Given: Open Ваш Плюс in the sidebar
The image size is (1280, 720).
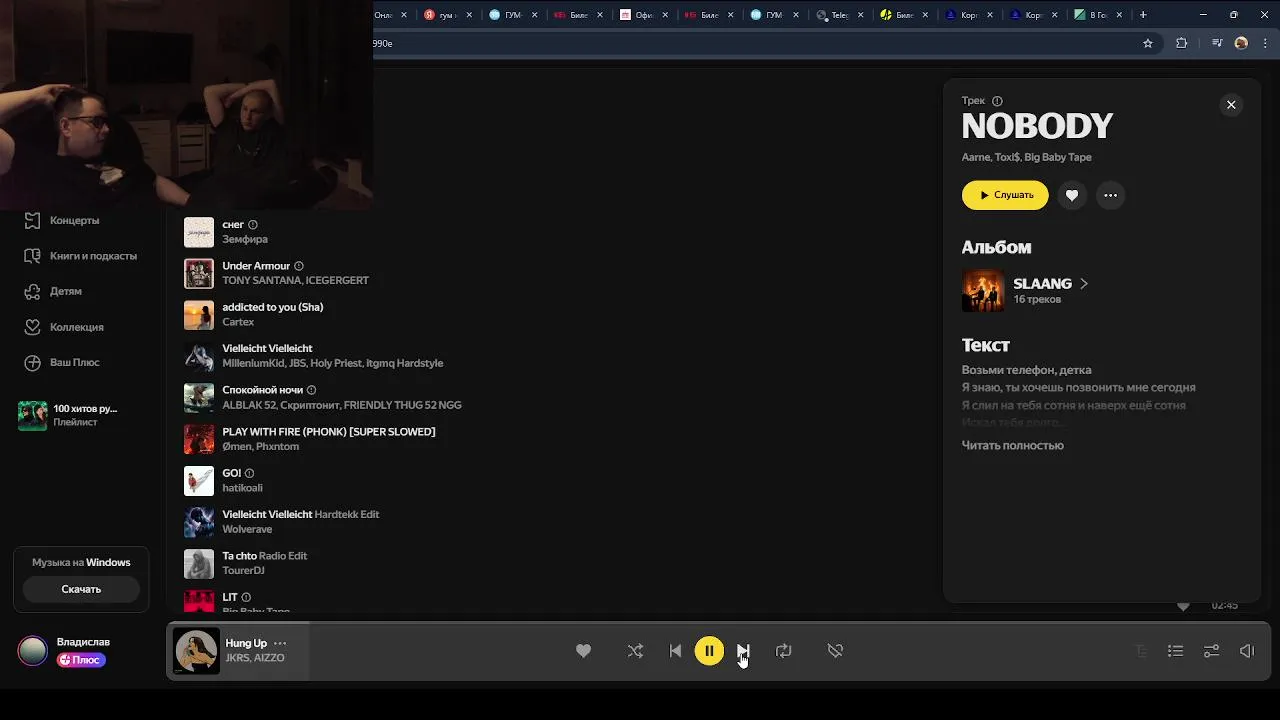Looking at the screenshot, I should 75,362.
